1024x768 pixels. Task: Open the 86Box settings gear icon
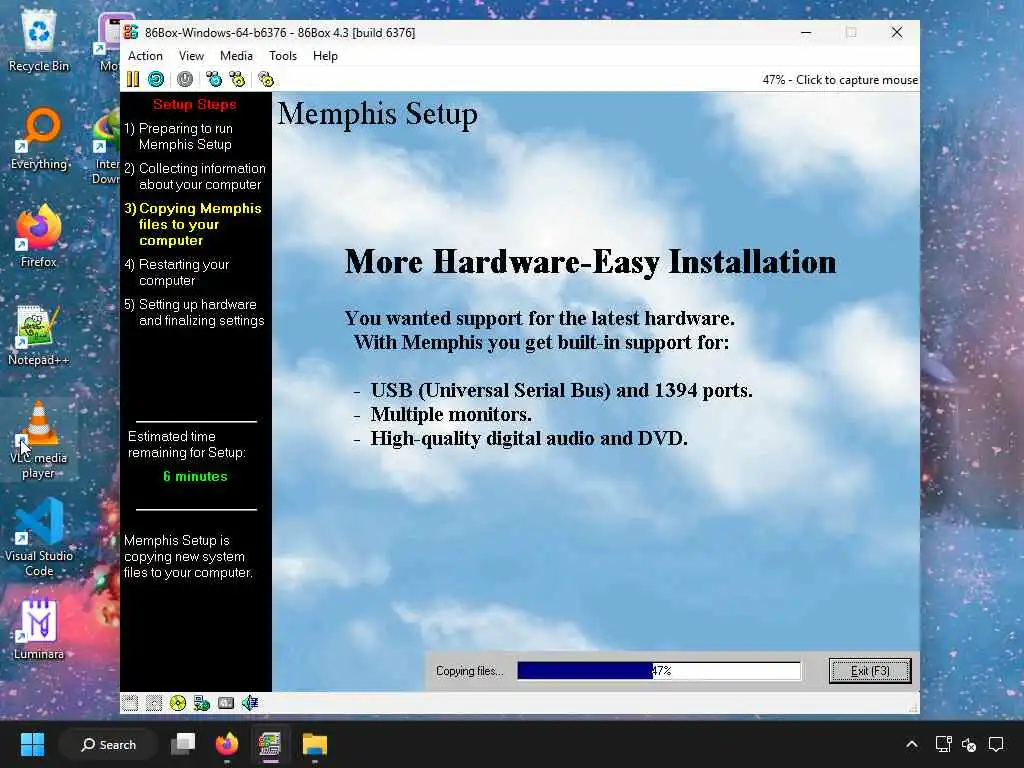[x=266, y=80]
